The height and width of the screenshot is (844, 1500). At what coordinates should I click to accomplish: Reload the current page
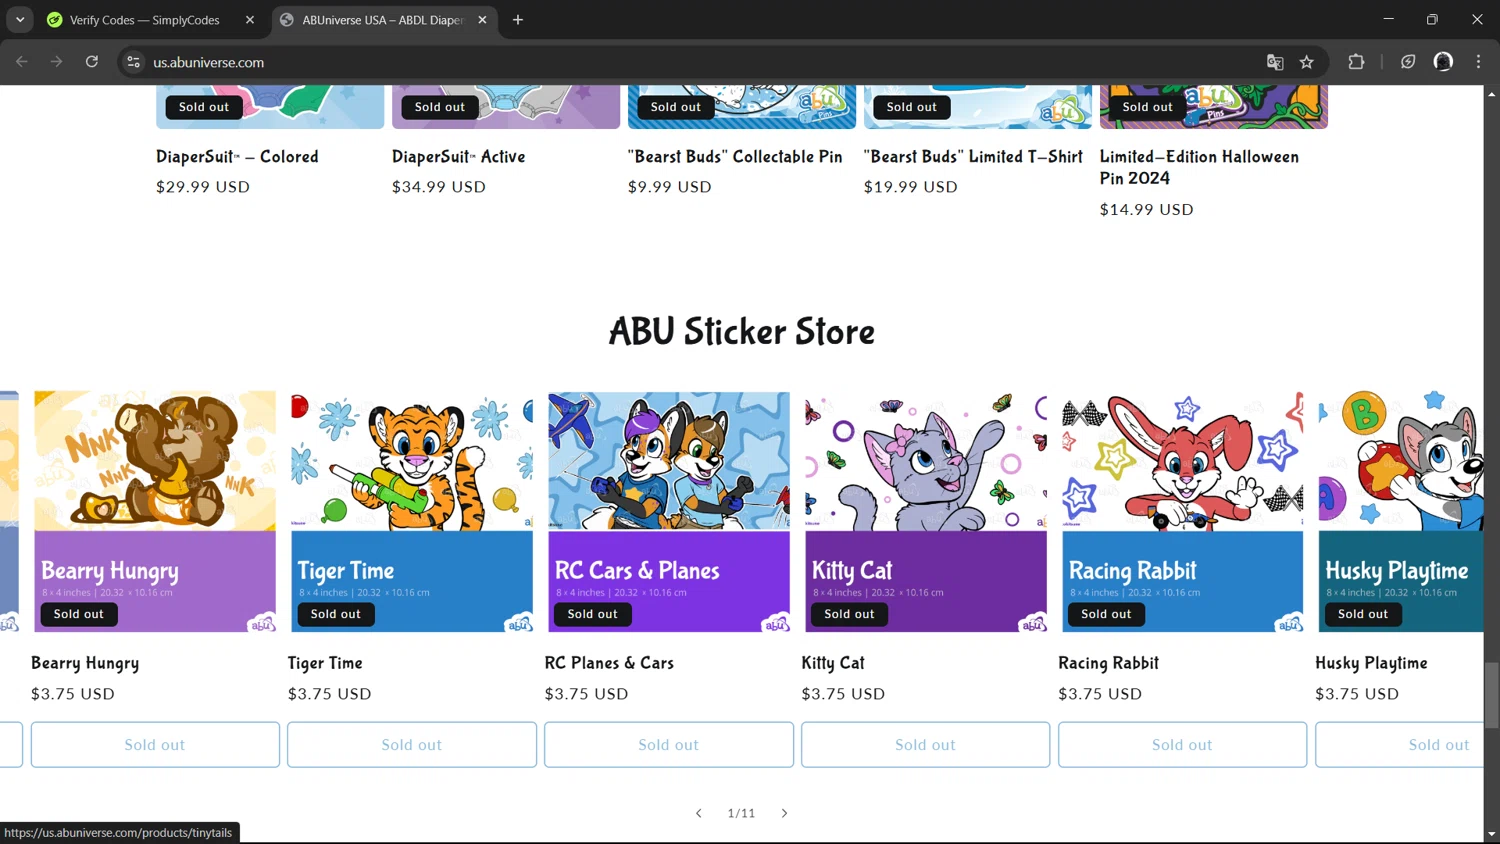click(x=92, y=62)
